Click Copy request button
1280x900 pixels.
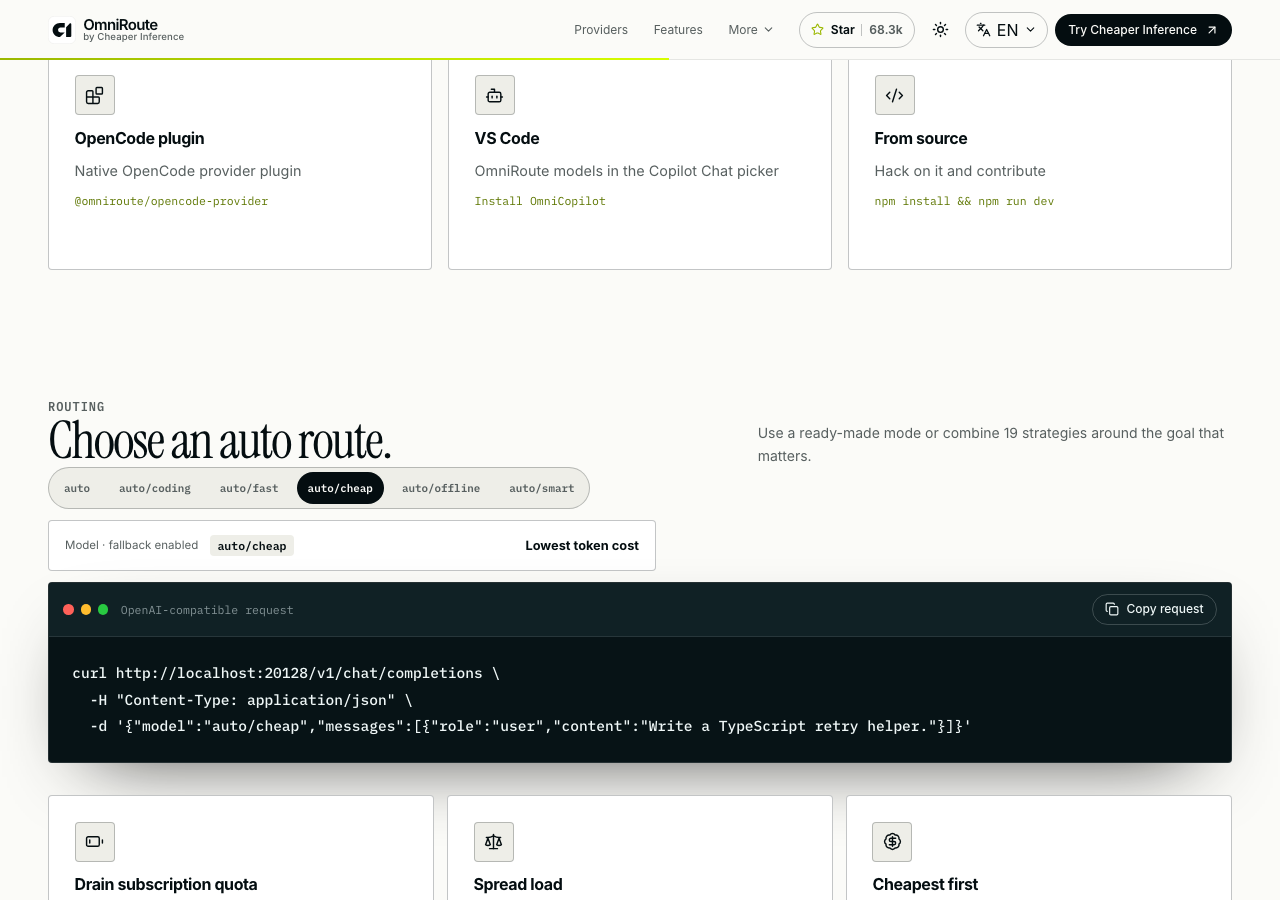1154,609
